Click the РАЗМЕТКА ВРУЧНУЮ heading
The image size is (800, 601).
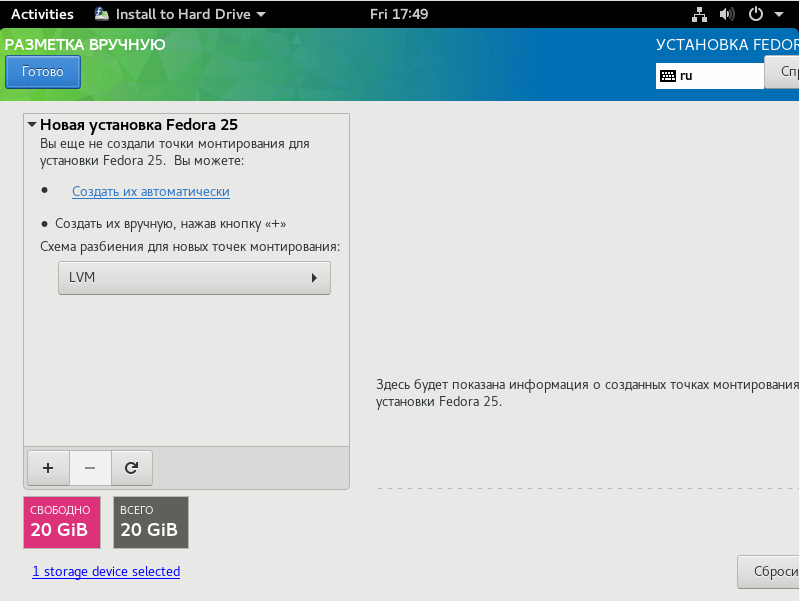pyautogui.click(x=85, y=45)
